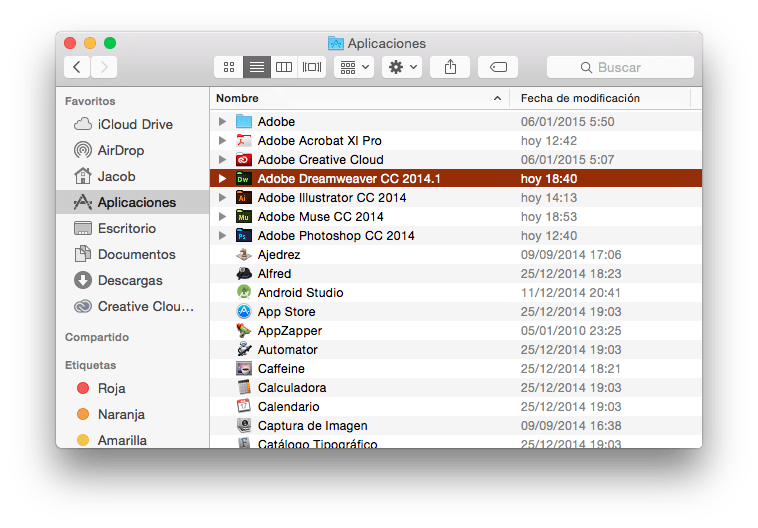
Task: Expand Adobe Illustrator CC 2014 folder
Action: pyautogui.click(x=222, y=197)
